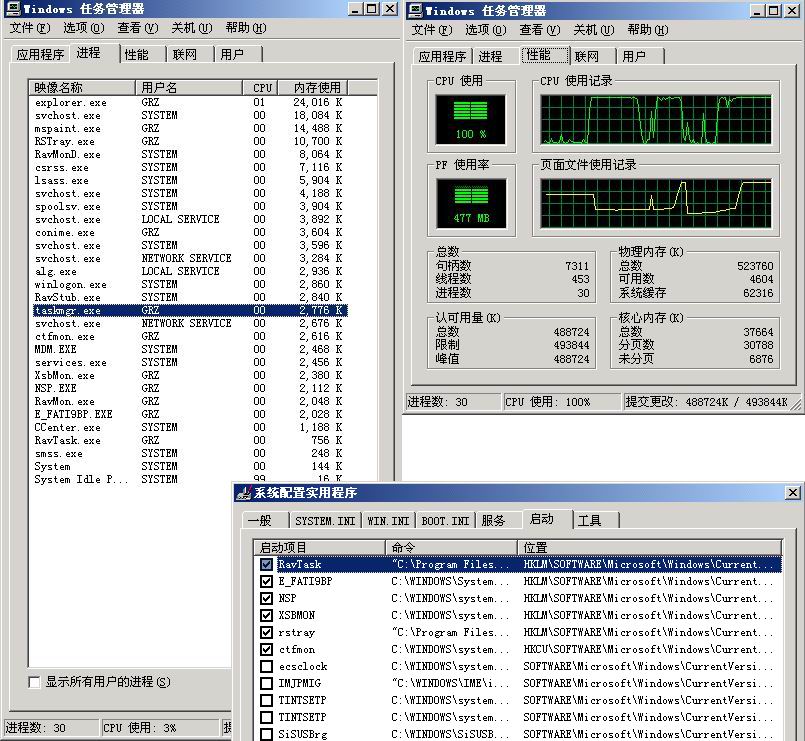Select RSTray.exe process row
The height and width of the screenshot is (741, 805).
(x=190, y=141)
